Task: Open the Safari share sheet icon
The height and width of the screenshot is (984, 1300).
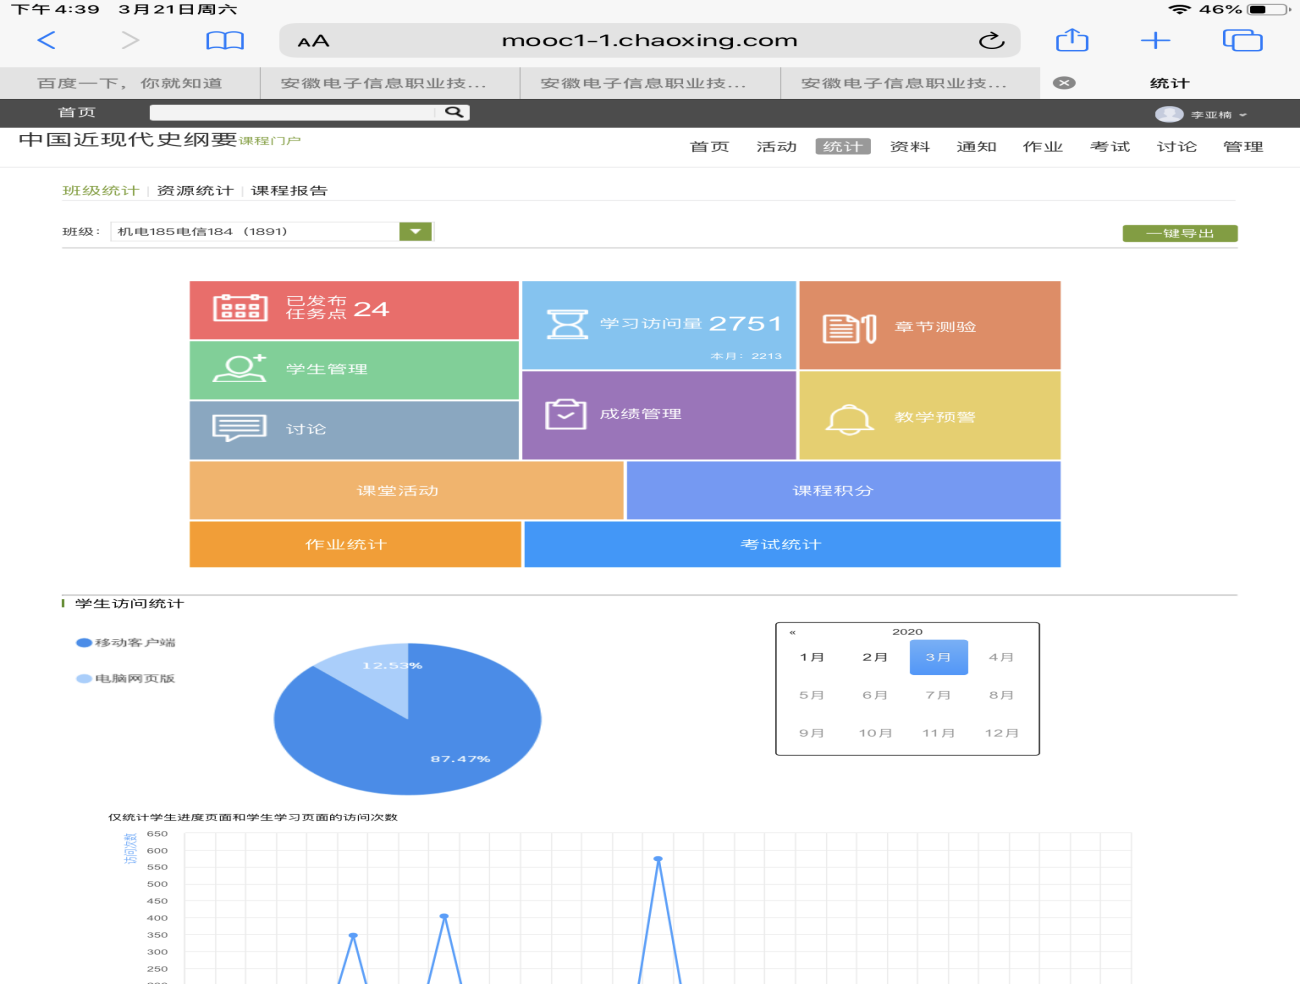Action: point(1072,40)
